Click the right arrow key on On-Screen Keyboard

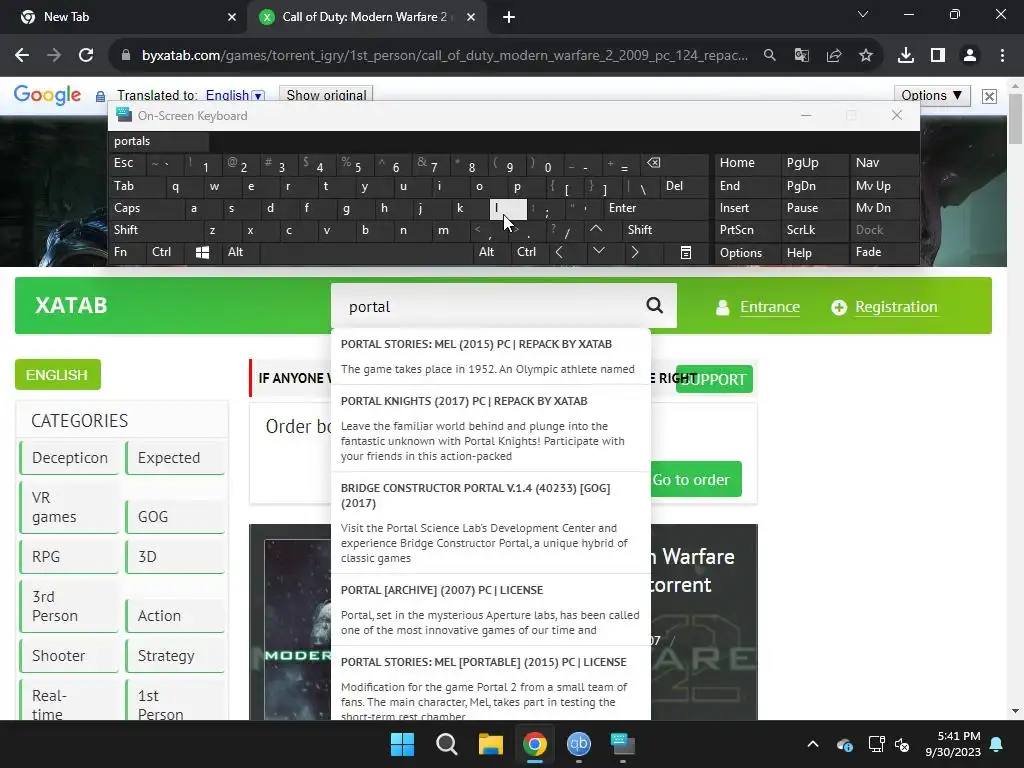coord(635,252)
